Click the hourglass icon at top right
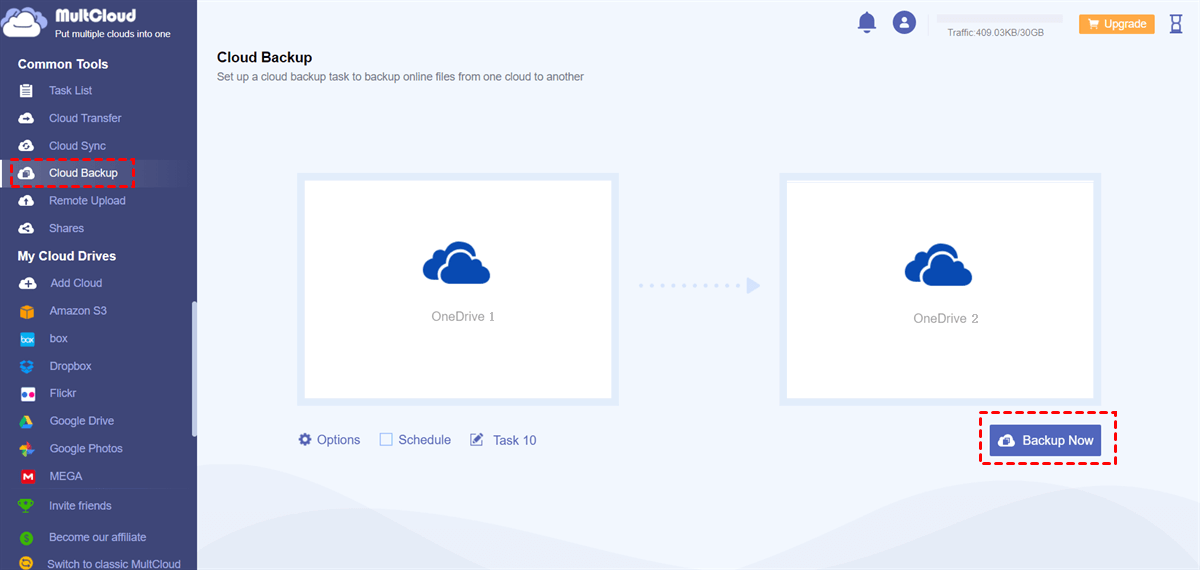Viewport: 1200px width, 570px height. point(1175,24)
